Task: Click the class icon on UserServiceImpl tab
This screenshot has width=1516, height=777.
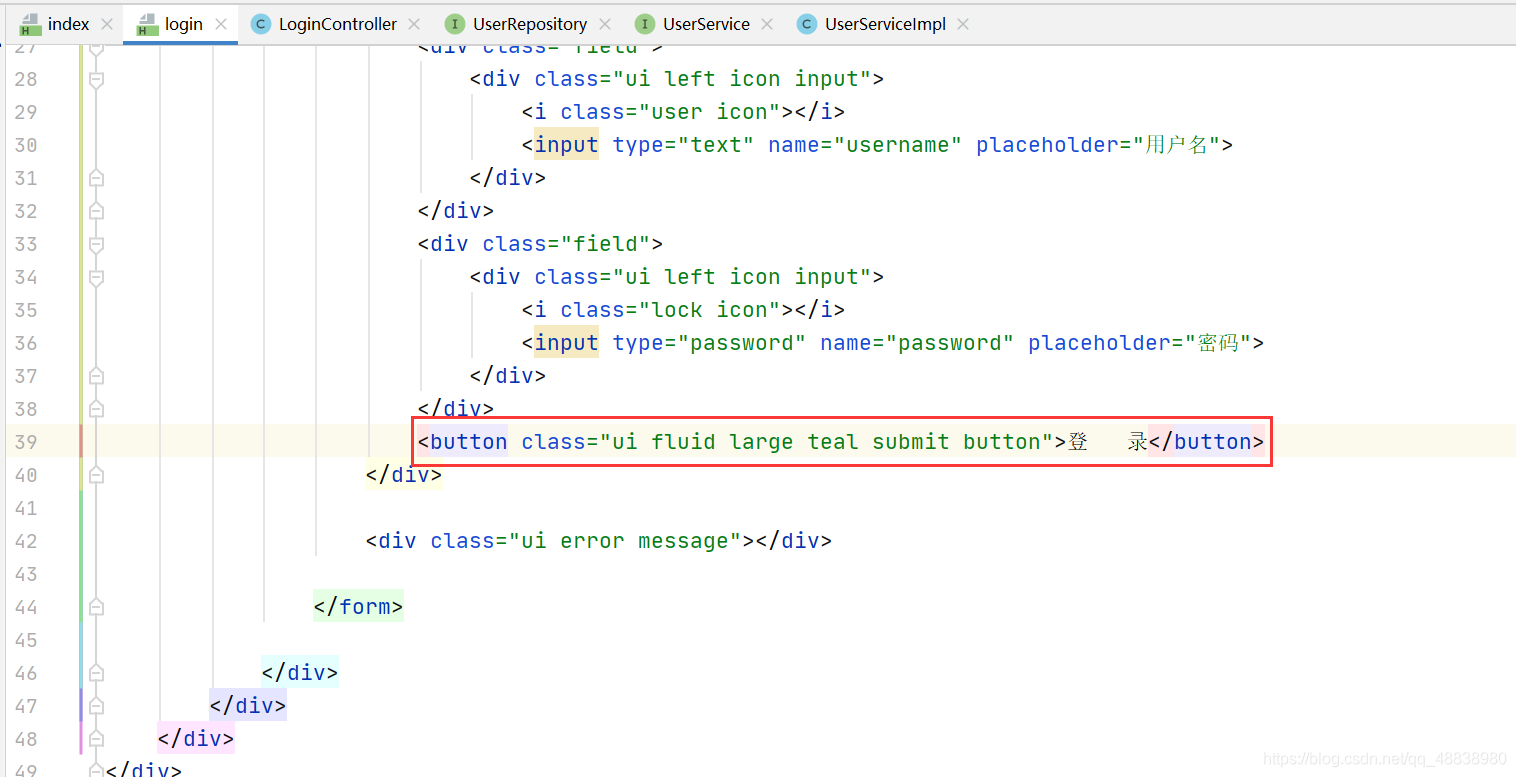Action: pyautogui.click(x=807, y=24)
